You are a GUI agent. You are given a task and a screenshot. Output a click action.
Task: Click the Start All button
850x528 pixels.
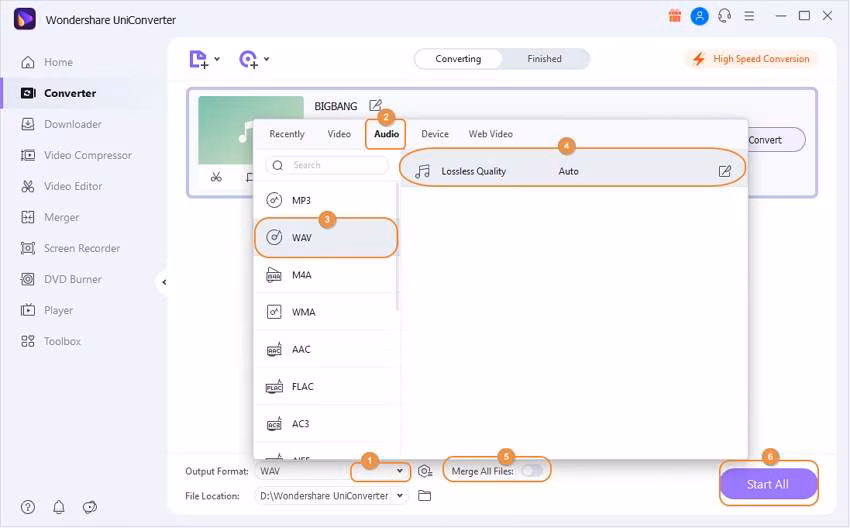click(x=768, y=484)
